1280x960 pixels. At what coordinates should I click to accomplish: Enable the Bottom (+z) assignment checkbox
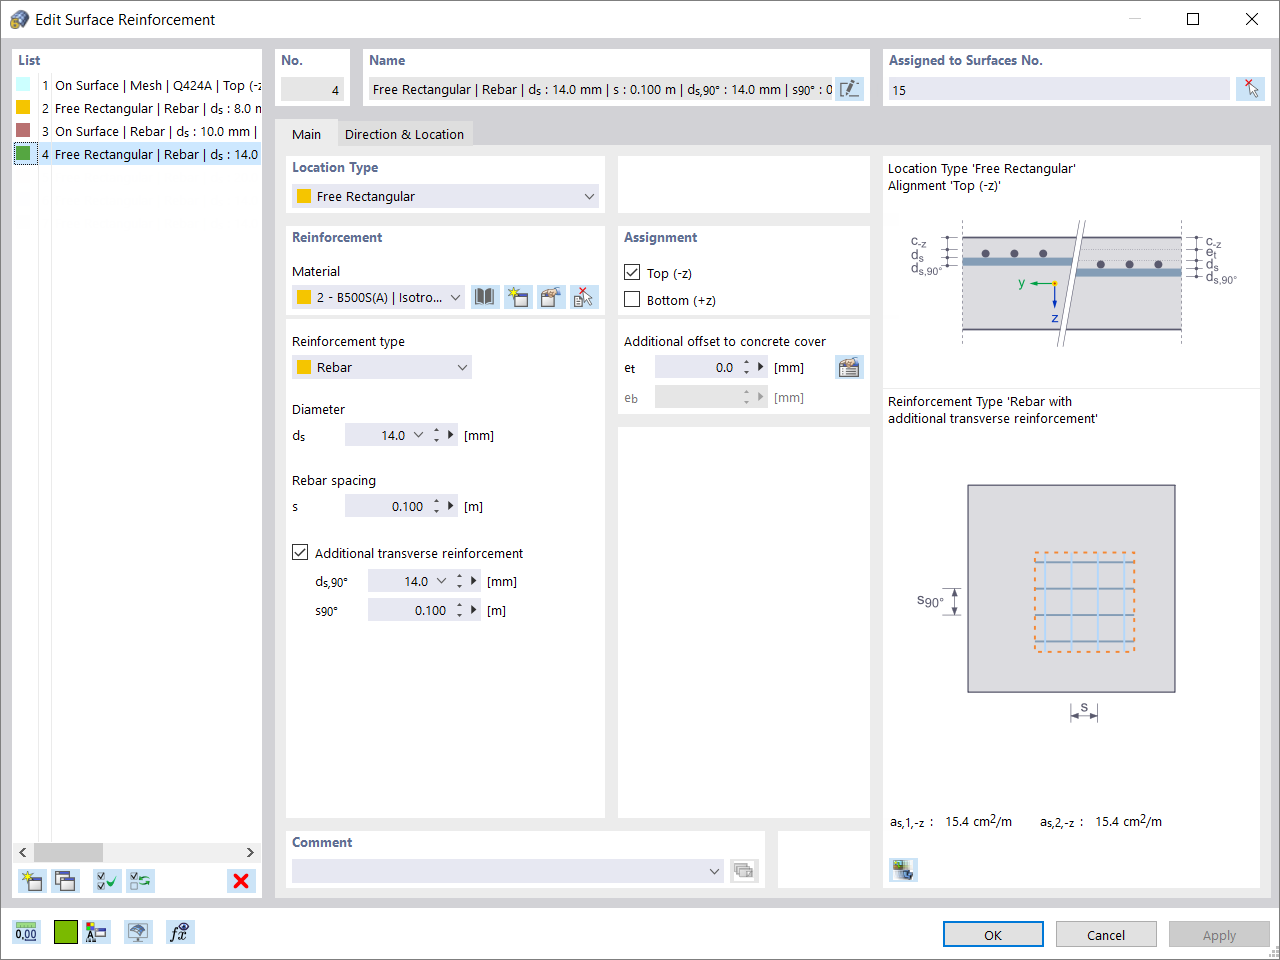point(632,299)
